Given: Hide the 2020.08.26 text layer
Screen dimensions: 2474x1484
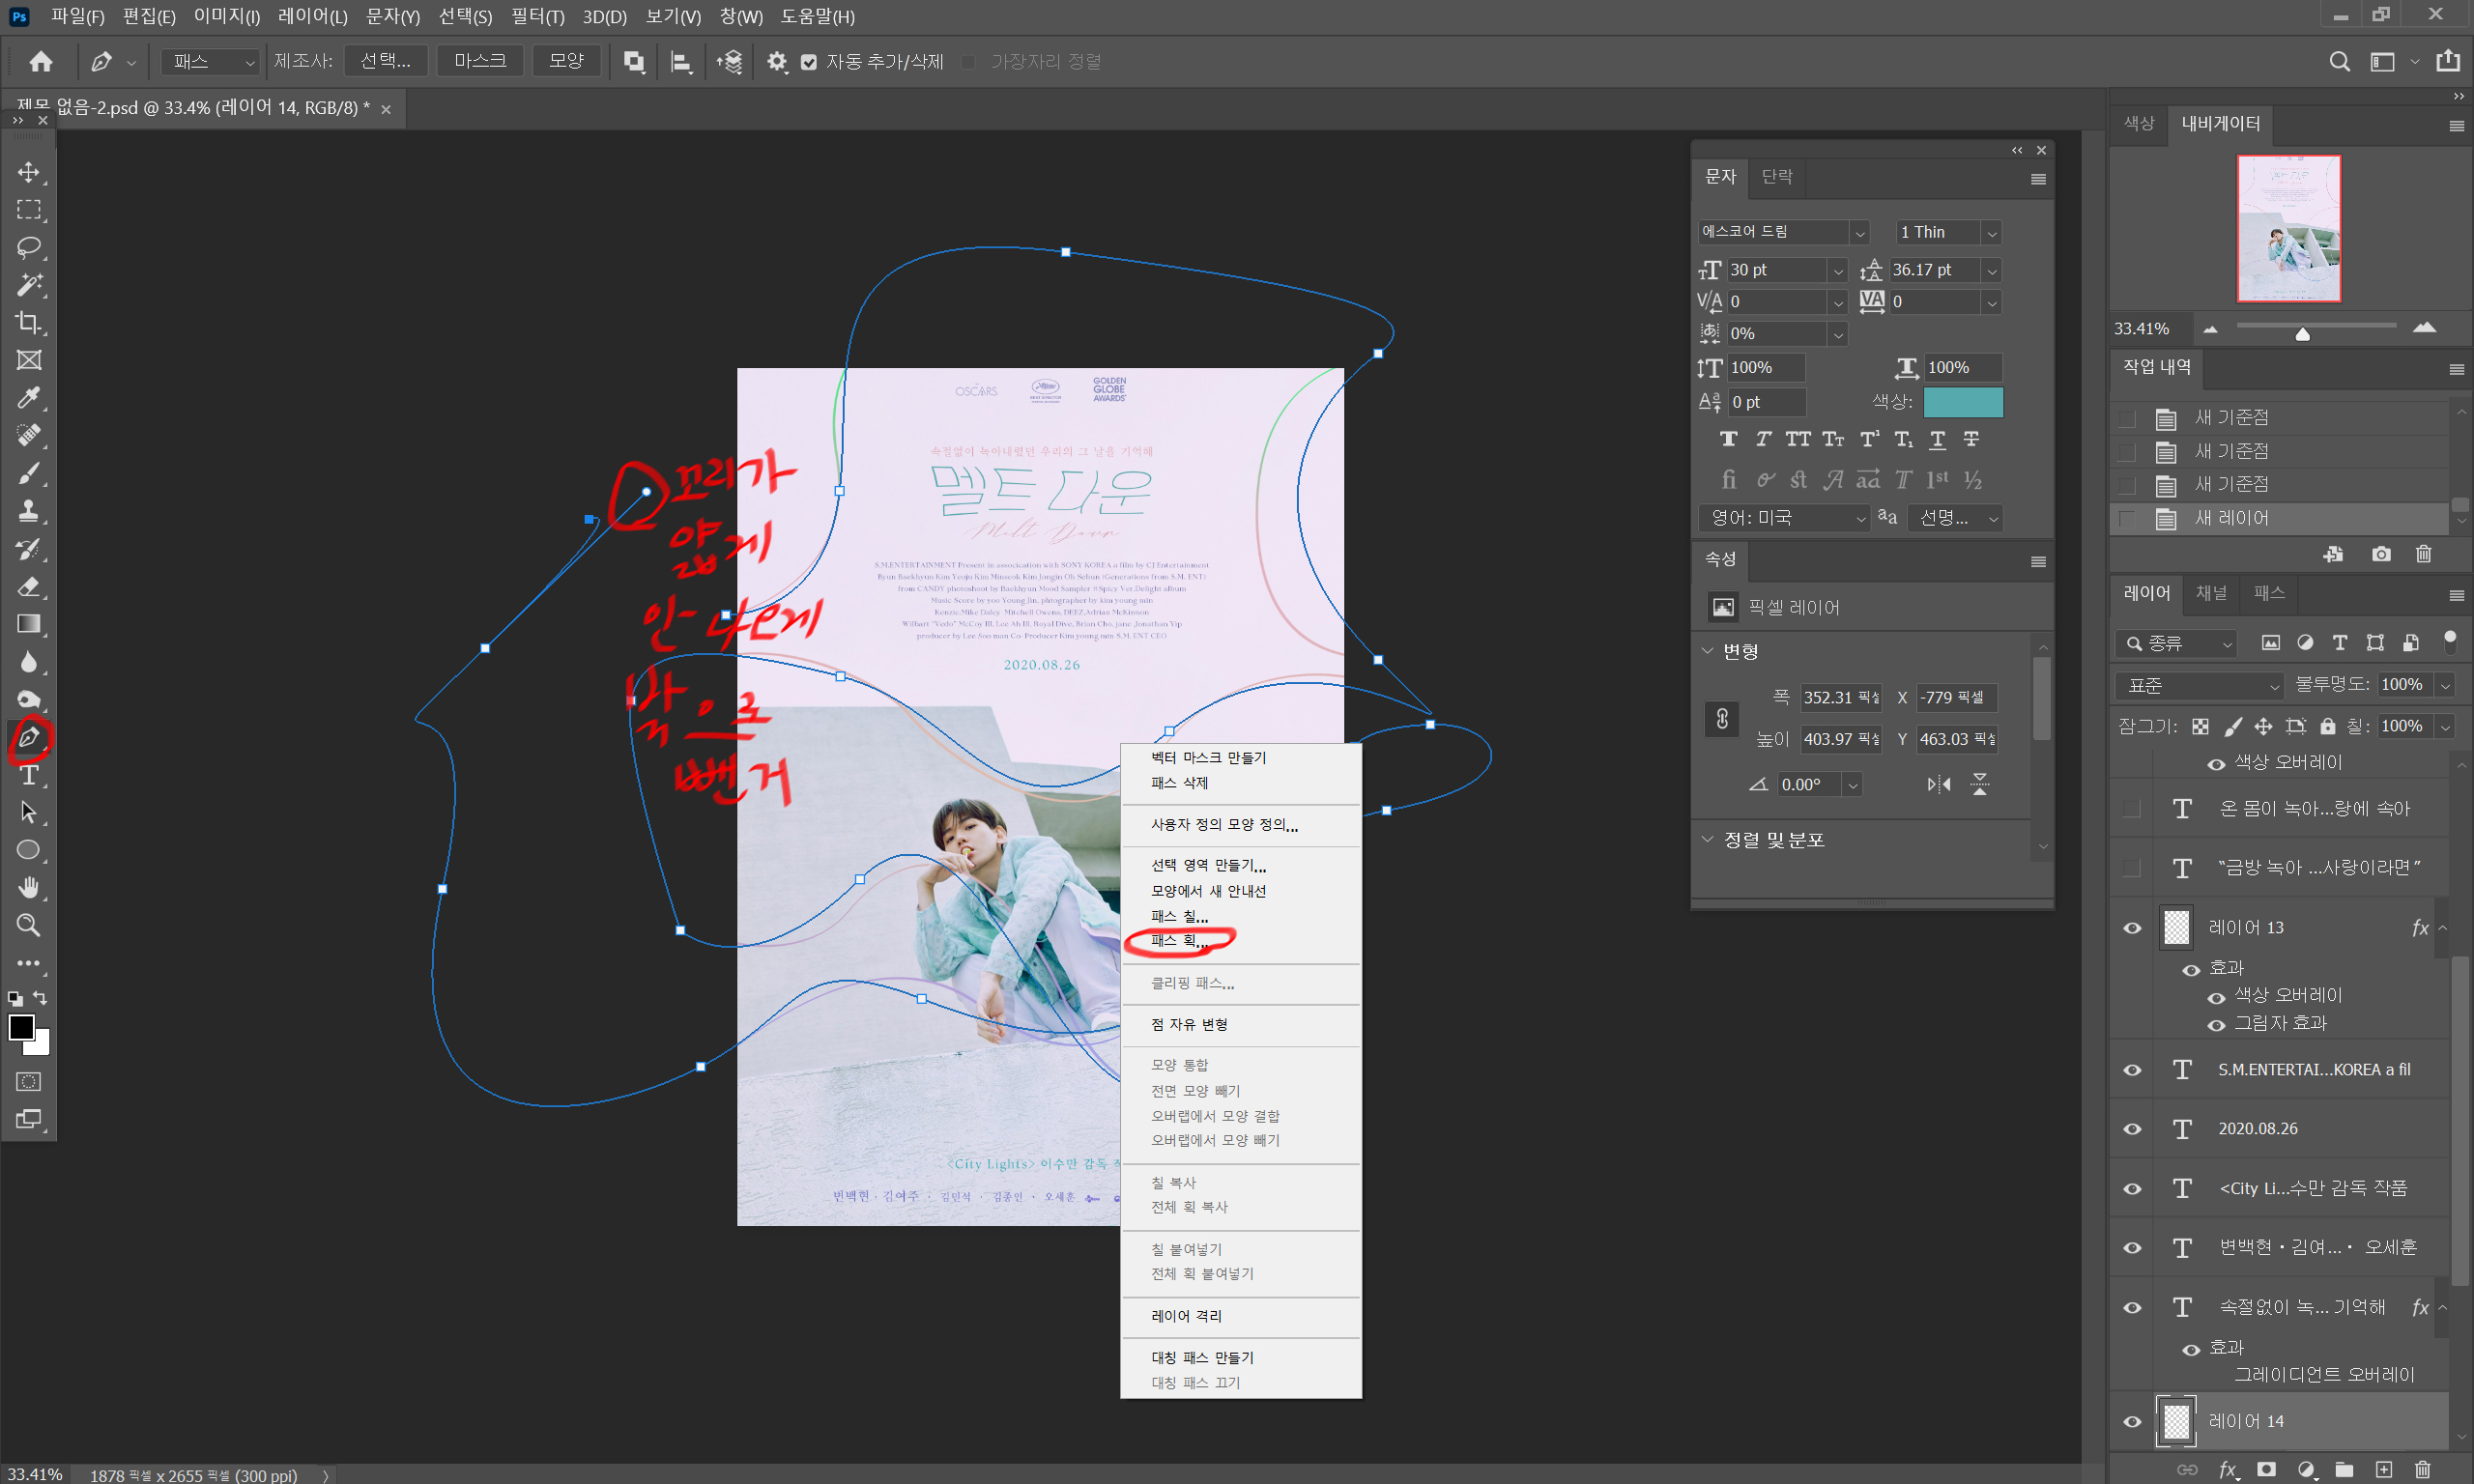Looking at the screenshot, I should (2132, 1129).
